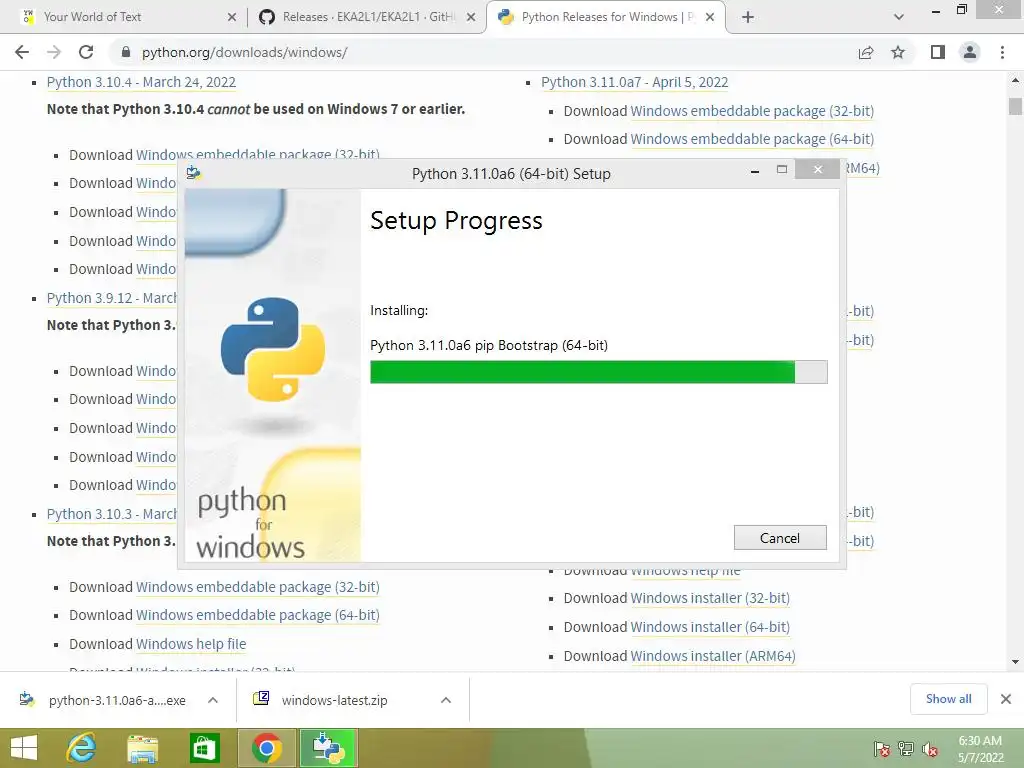Expand options for python-3.11.0a6 download
This screenshot has width=1024, height=768.
(x=212, y=700)
